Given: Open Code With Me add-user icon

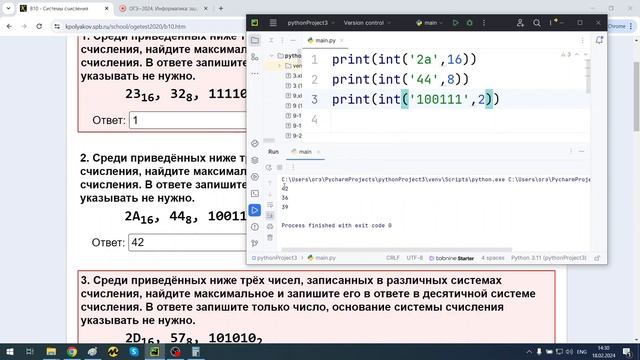Looking at the screenshot, I should click(520, 23).
